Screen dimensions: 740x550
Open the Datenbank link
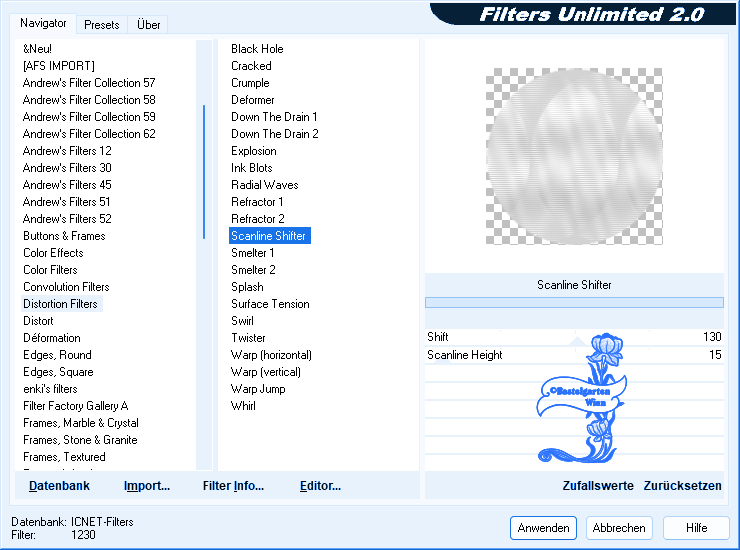pyautogui.click(x=59, y=486)
